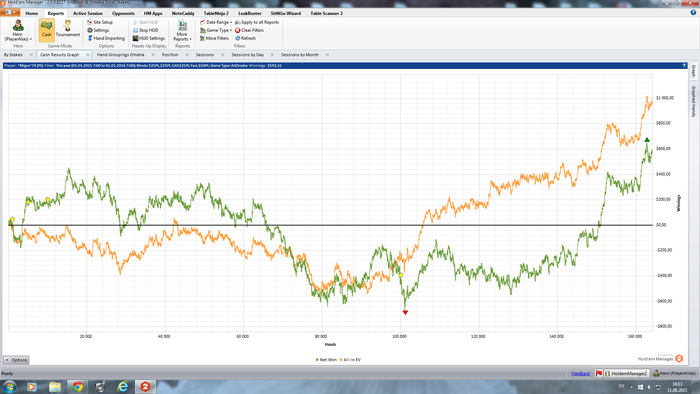Toggle the Net Won legend entry

tap(326, 360)
